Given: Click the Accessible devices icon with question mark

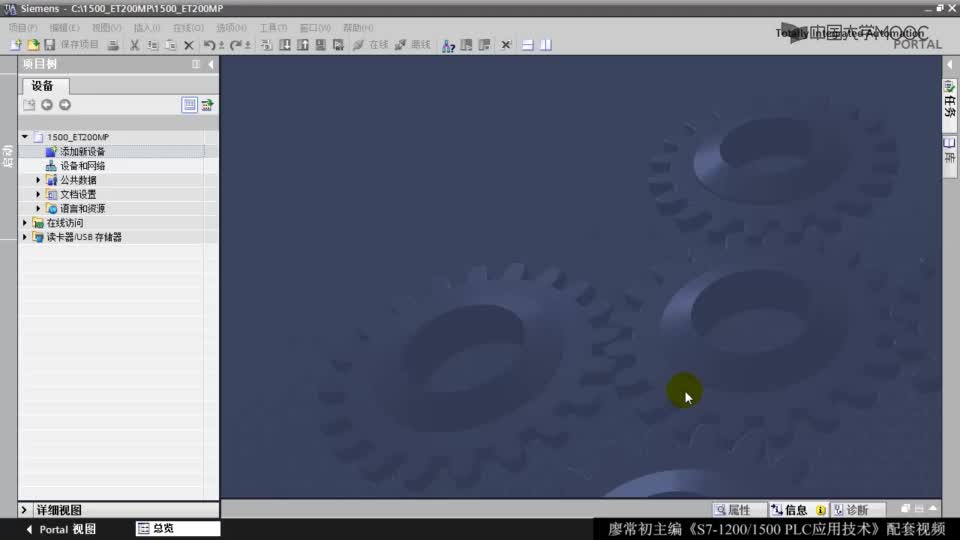Looking at the screenshot, I should coord(448,45).
